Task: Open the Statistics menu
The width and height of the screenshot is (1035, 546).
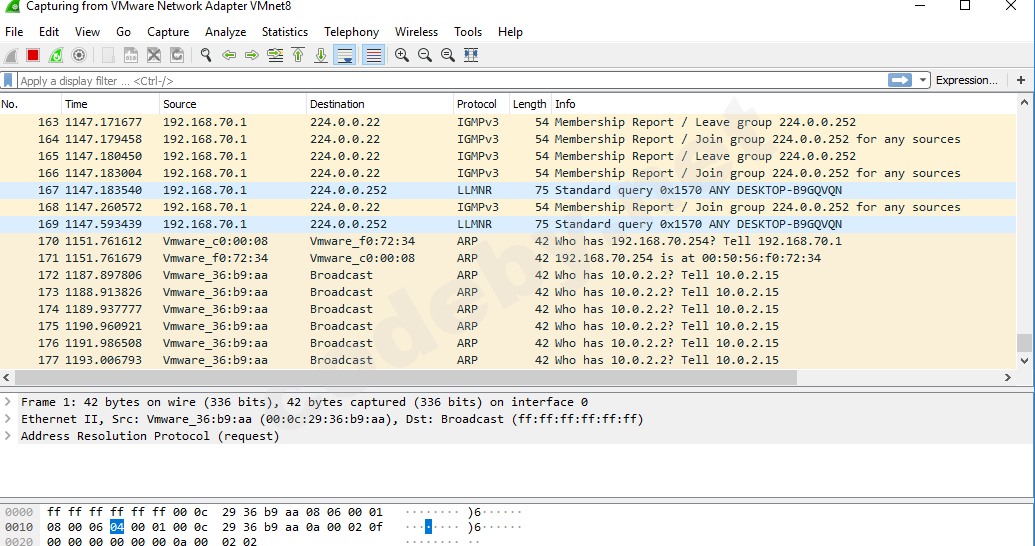Action: pos(285,32)
